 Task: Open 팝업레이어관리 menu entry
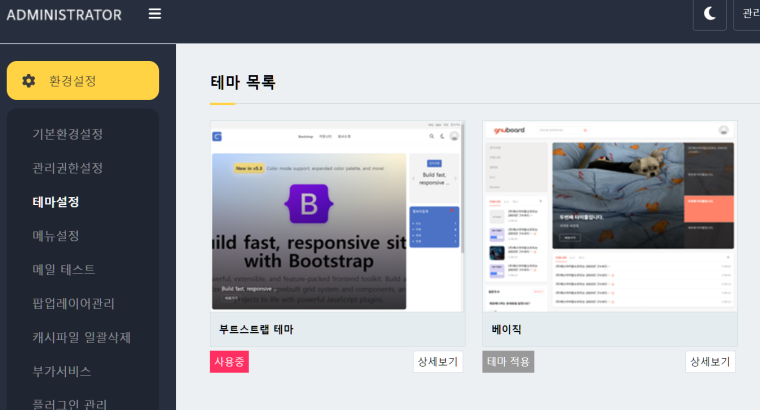point(74,304)
